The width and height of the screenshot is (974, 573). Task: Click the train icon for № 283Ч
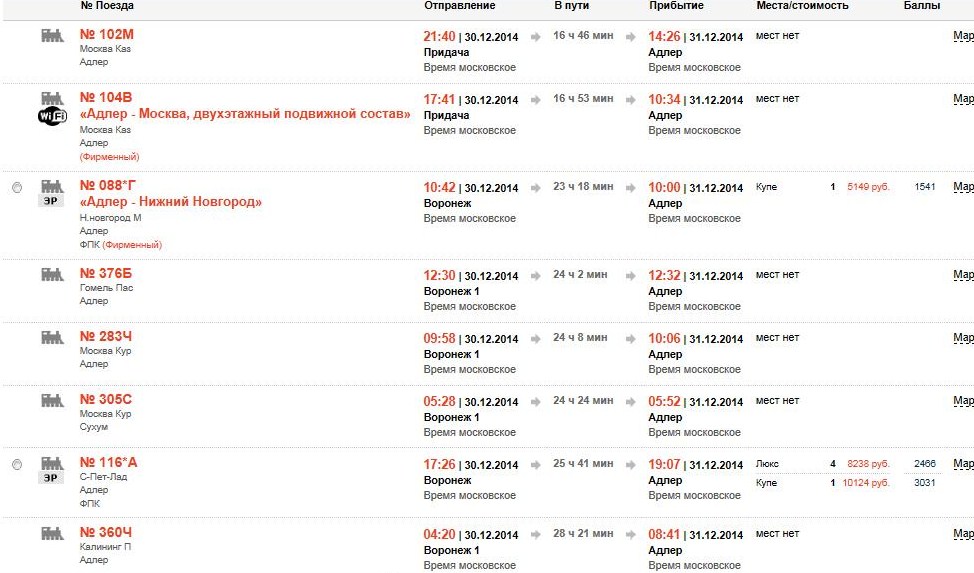[52, 337]
